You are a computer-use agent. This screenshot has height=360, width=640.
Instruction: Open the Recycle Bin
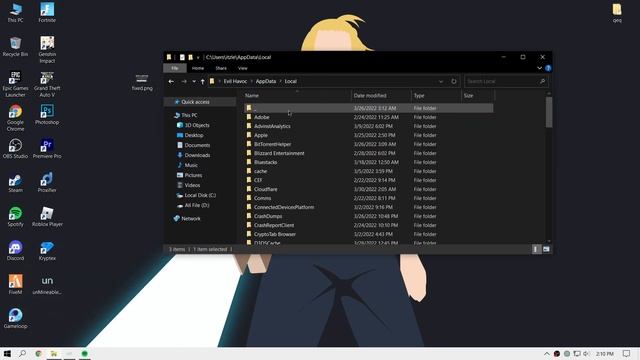point(16,46)
